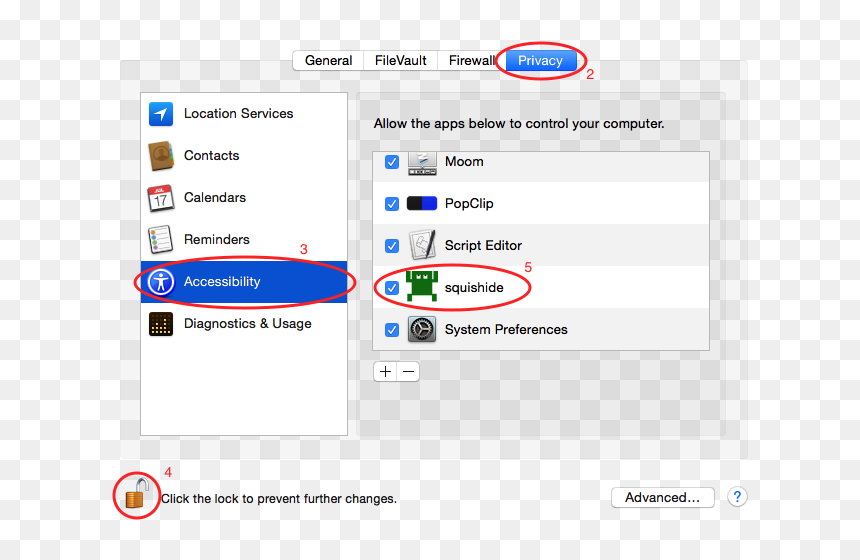Click the Script Editor app icon
Image resolution: width=860 pixels, height=560 pixels.
[422, 245]
